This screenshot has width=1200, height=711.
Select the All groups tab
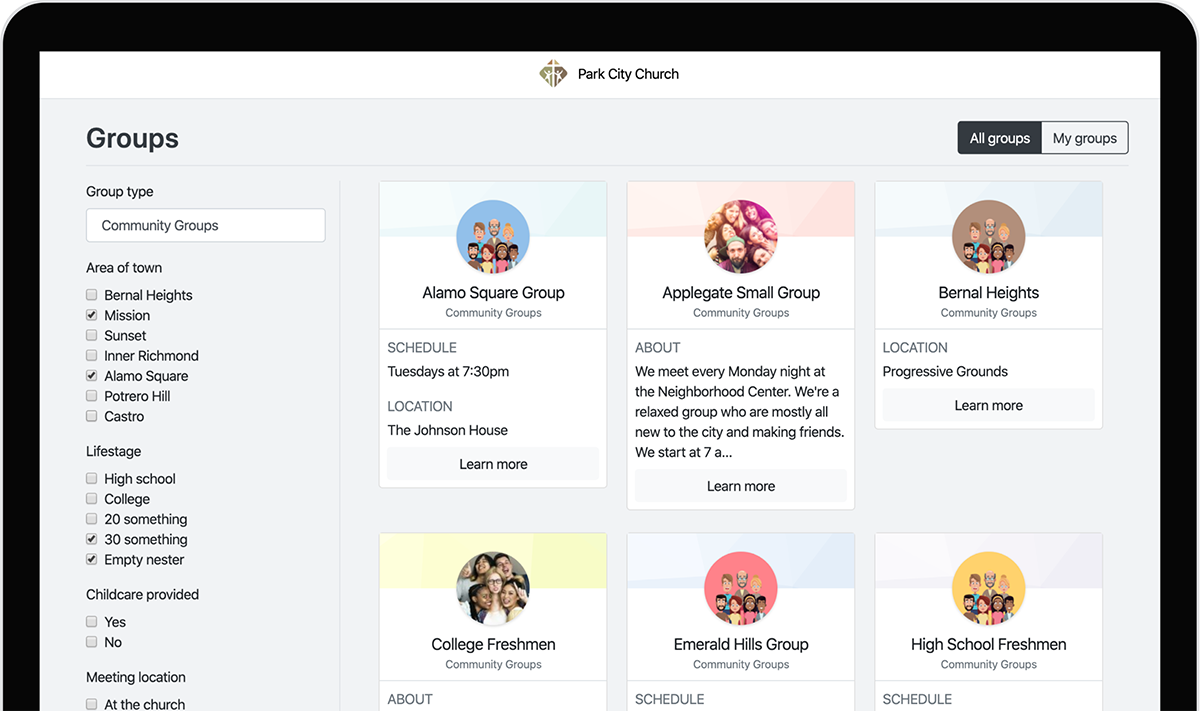(999, 138)
